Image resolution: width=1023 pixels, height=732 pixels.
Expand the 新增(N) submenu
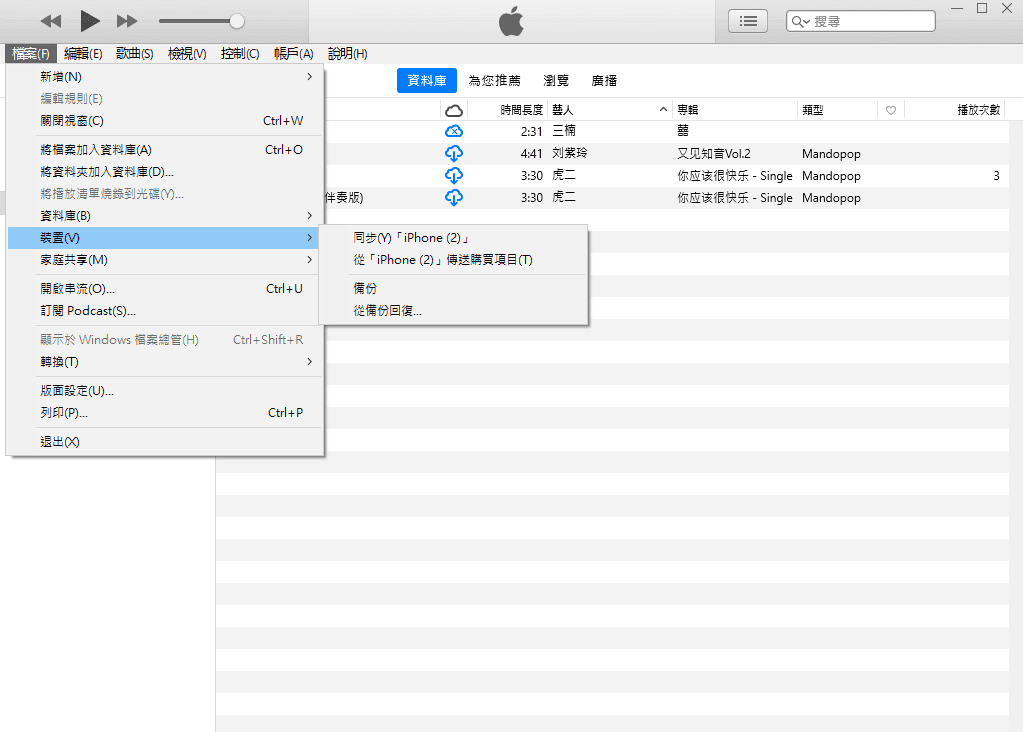click(165, 77)
